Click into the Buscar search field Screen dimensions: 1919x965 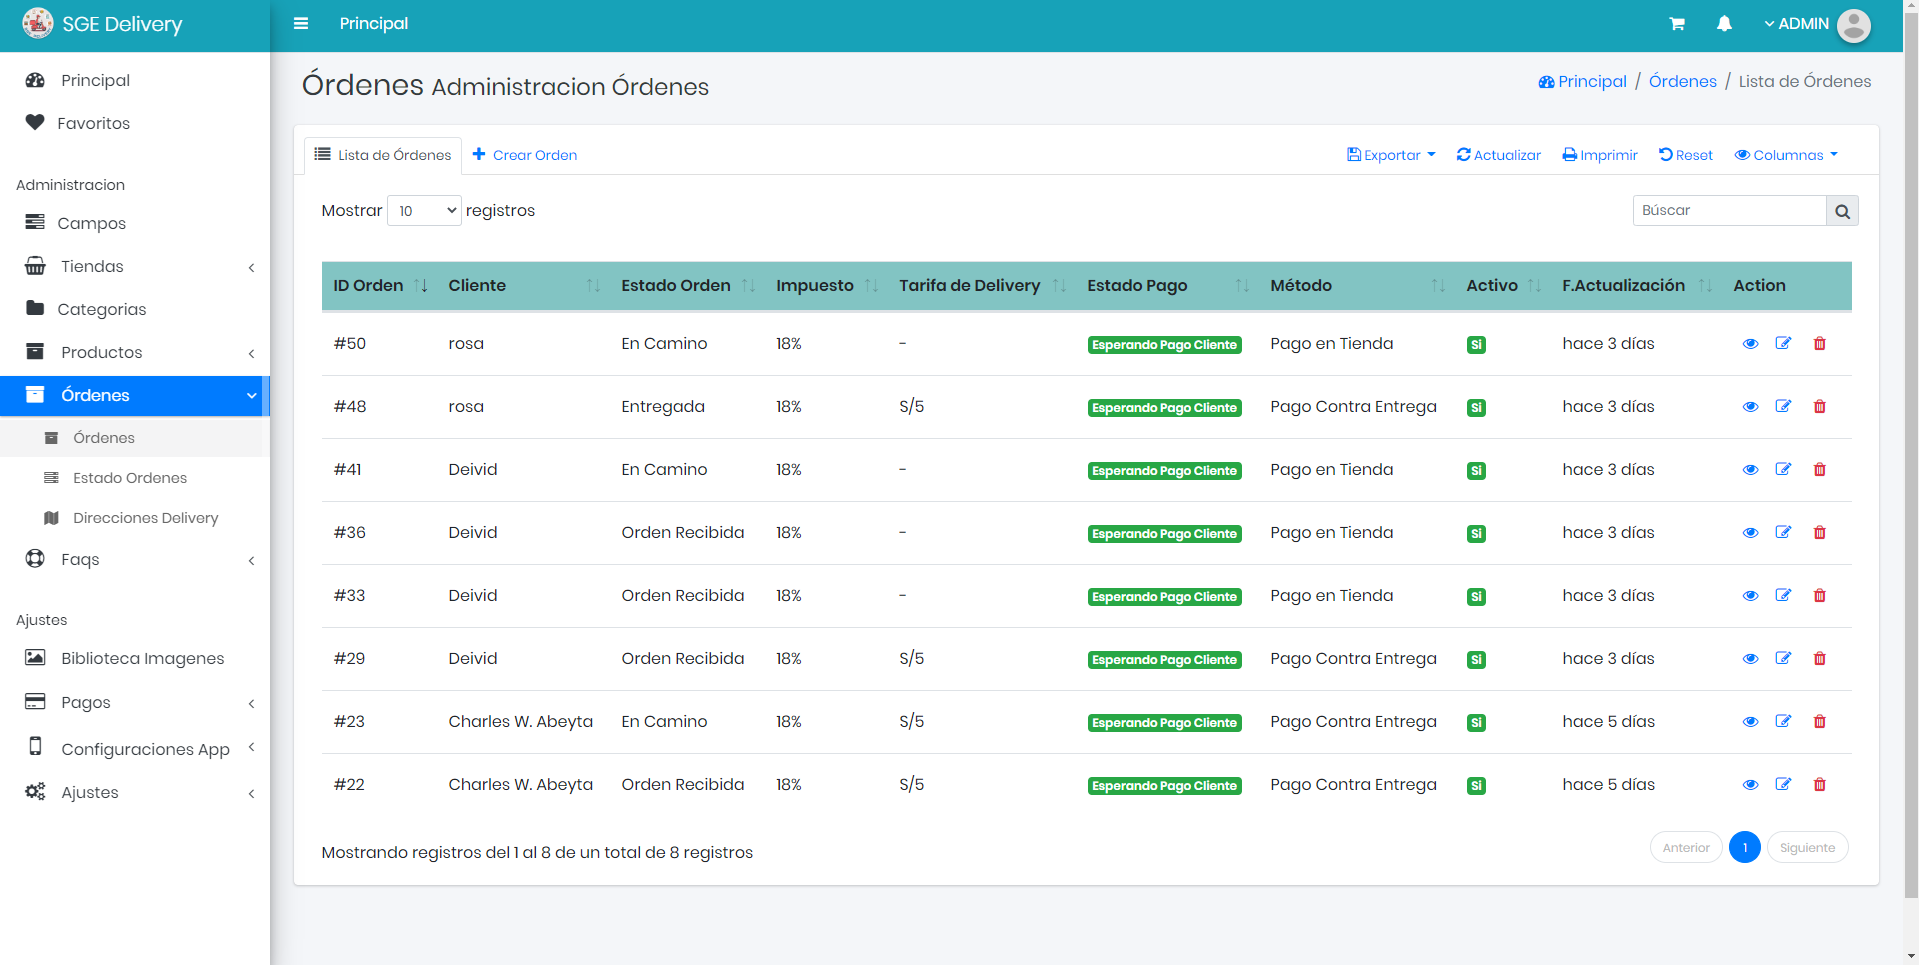1729,211
